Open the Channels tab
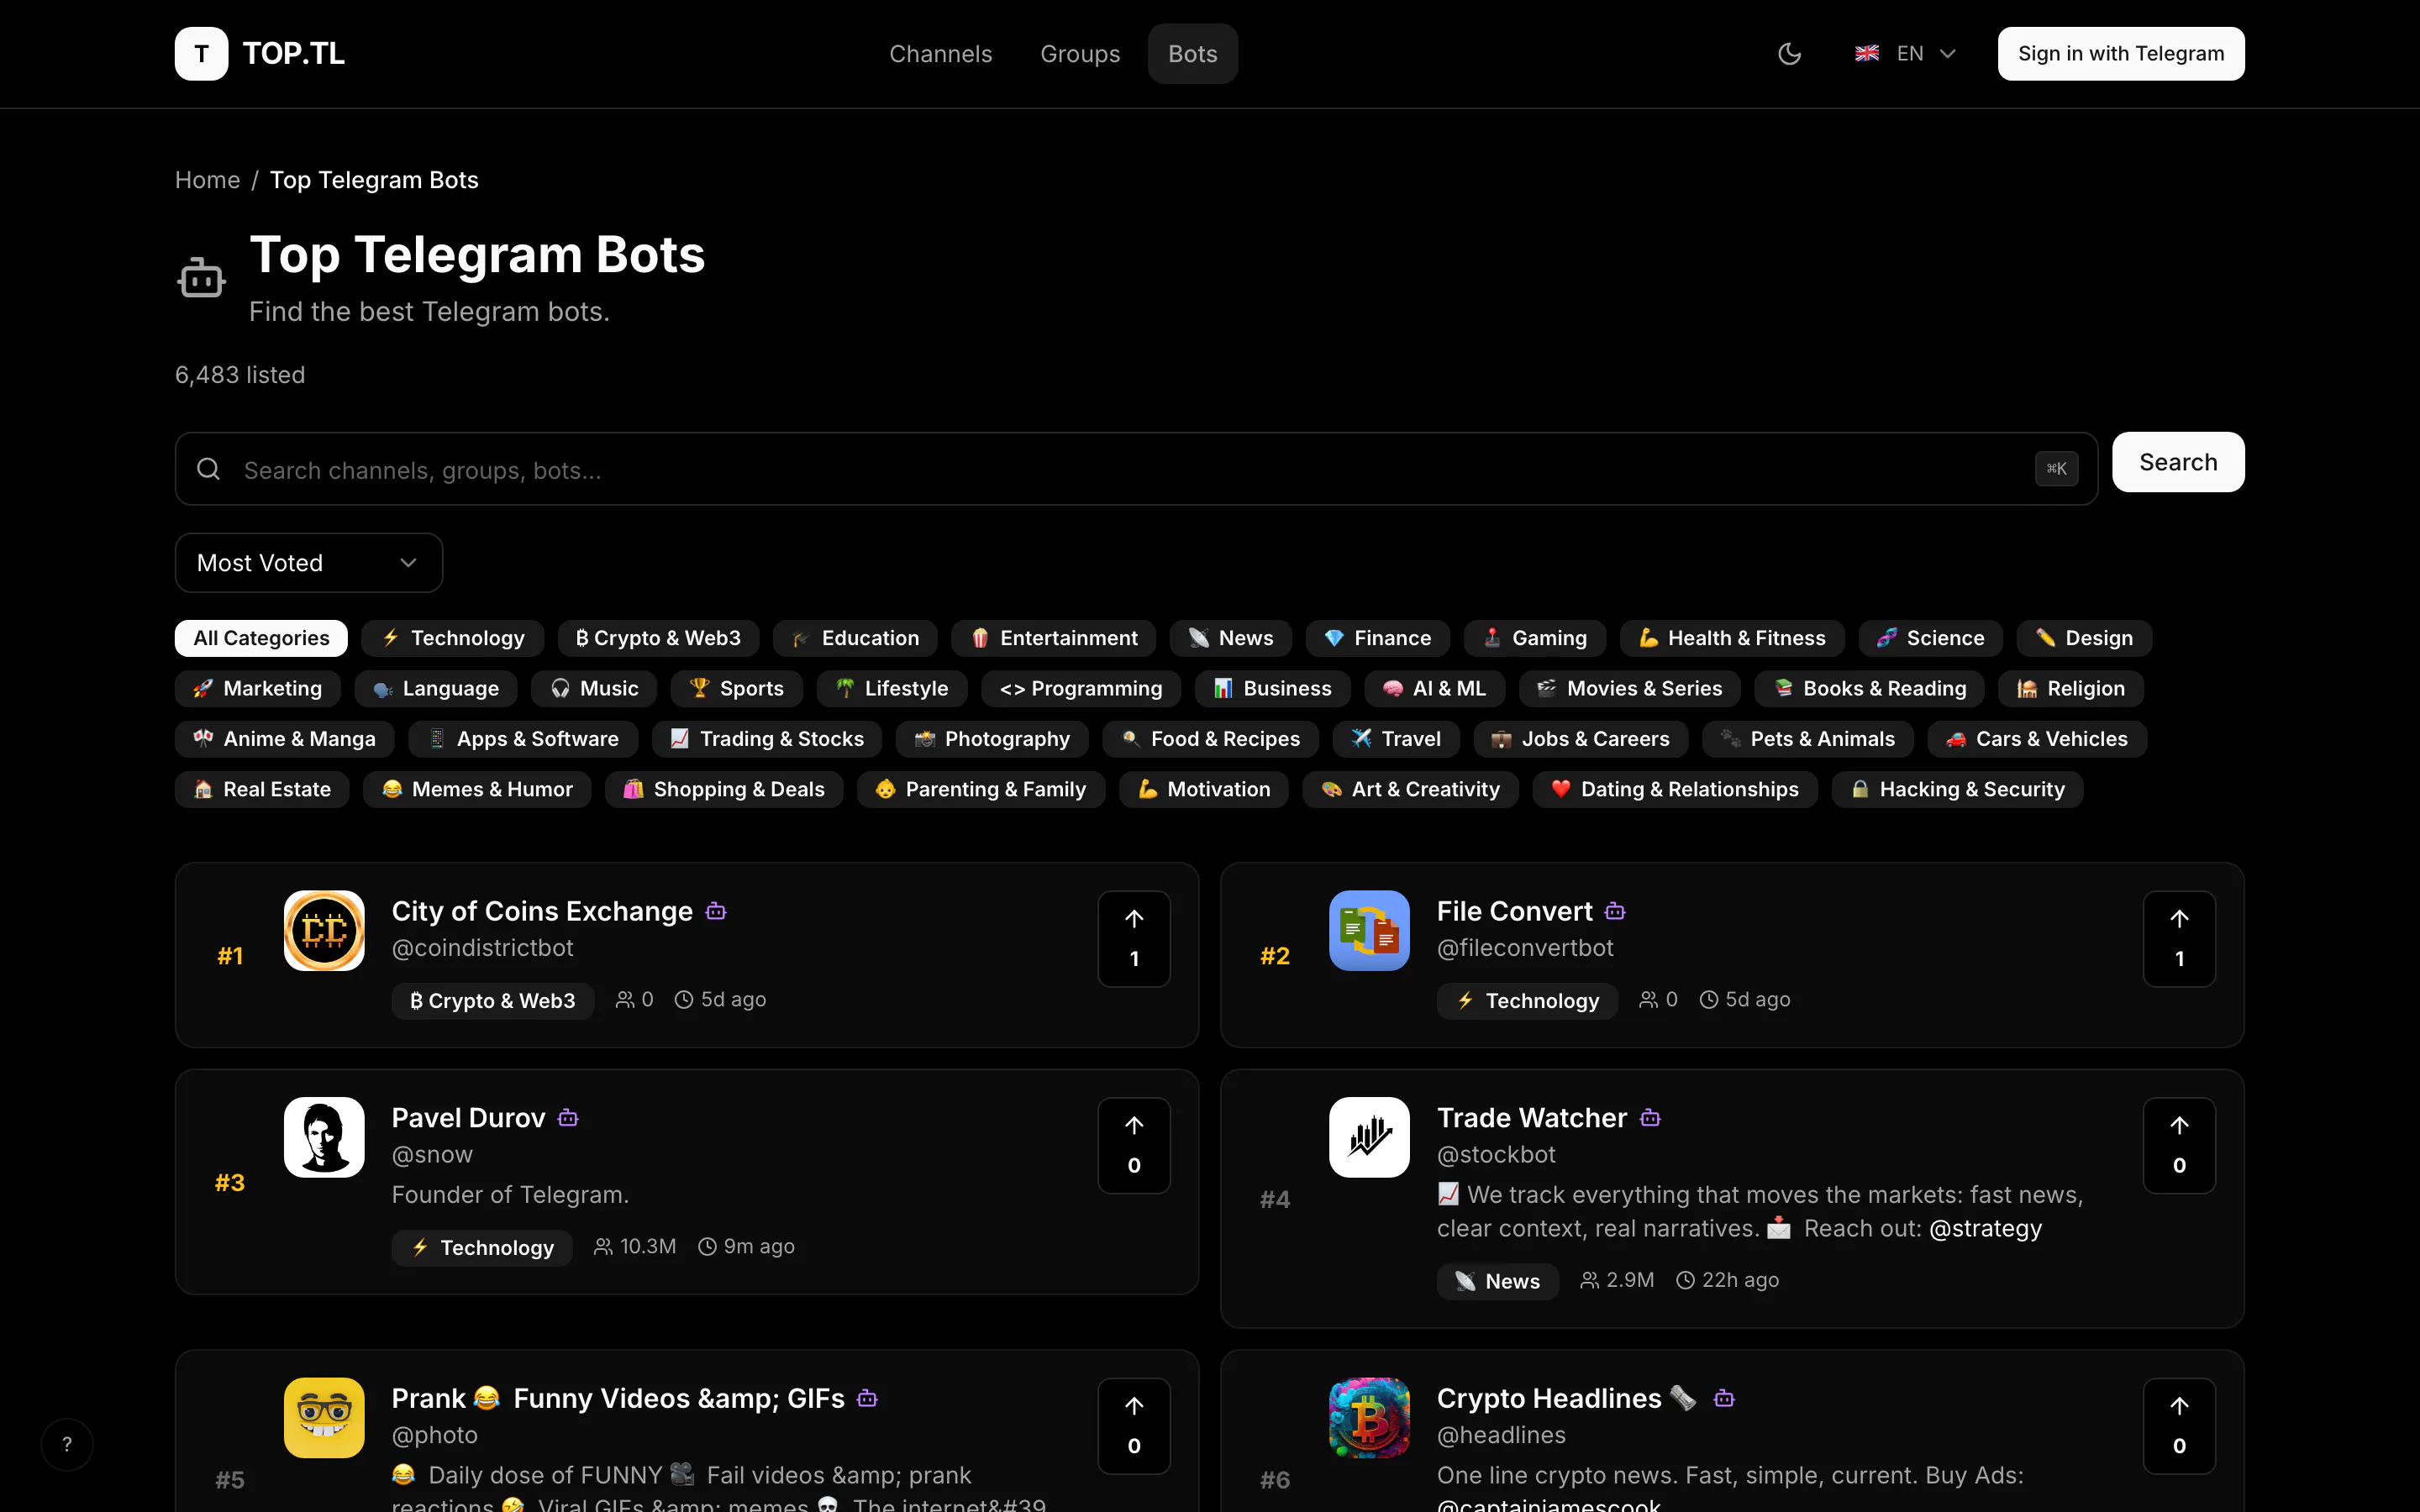The width and height of the screenshot is (2420, 1512). click(x=940, y=54)
